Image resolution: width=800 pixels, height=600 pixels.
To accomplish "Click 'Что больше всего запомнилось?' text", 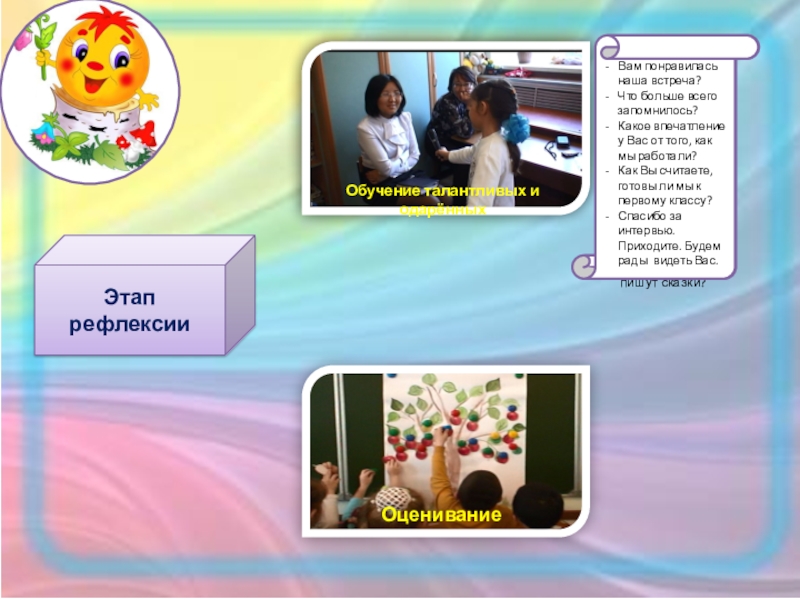I will point(667,103).
